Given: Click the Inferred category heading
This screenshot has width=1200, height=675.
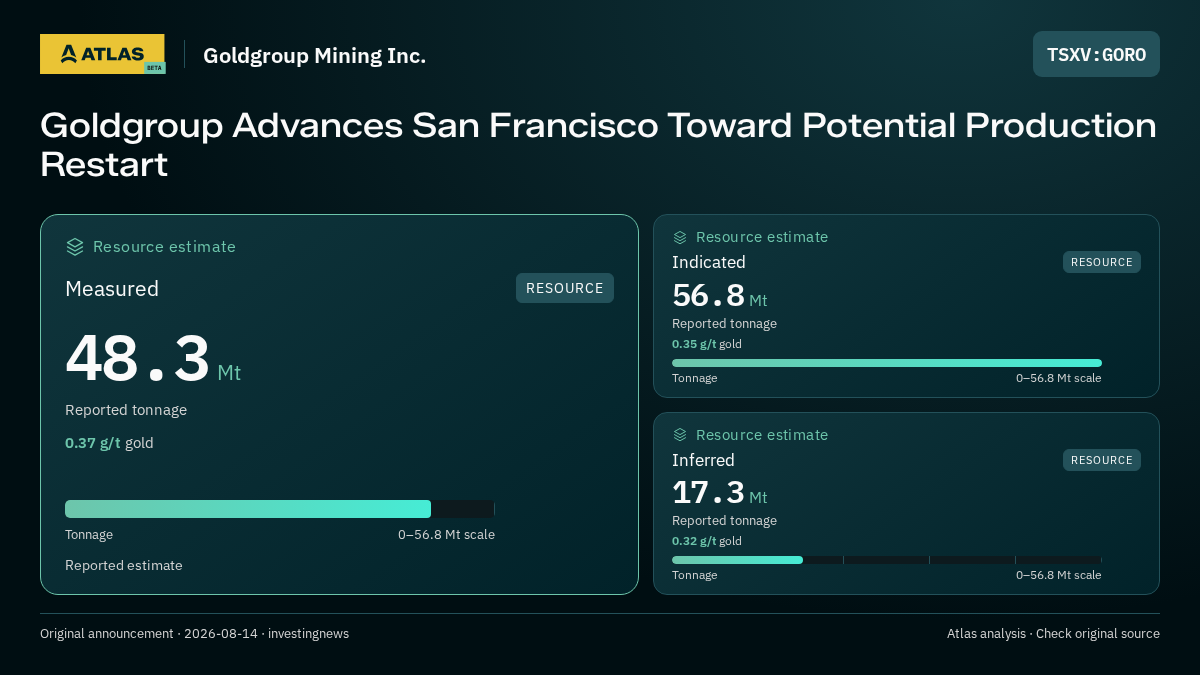Looking at the screenshot, I should (703, 460).
